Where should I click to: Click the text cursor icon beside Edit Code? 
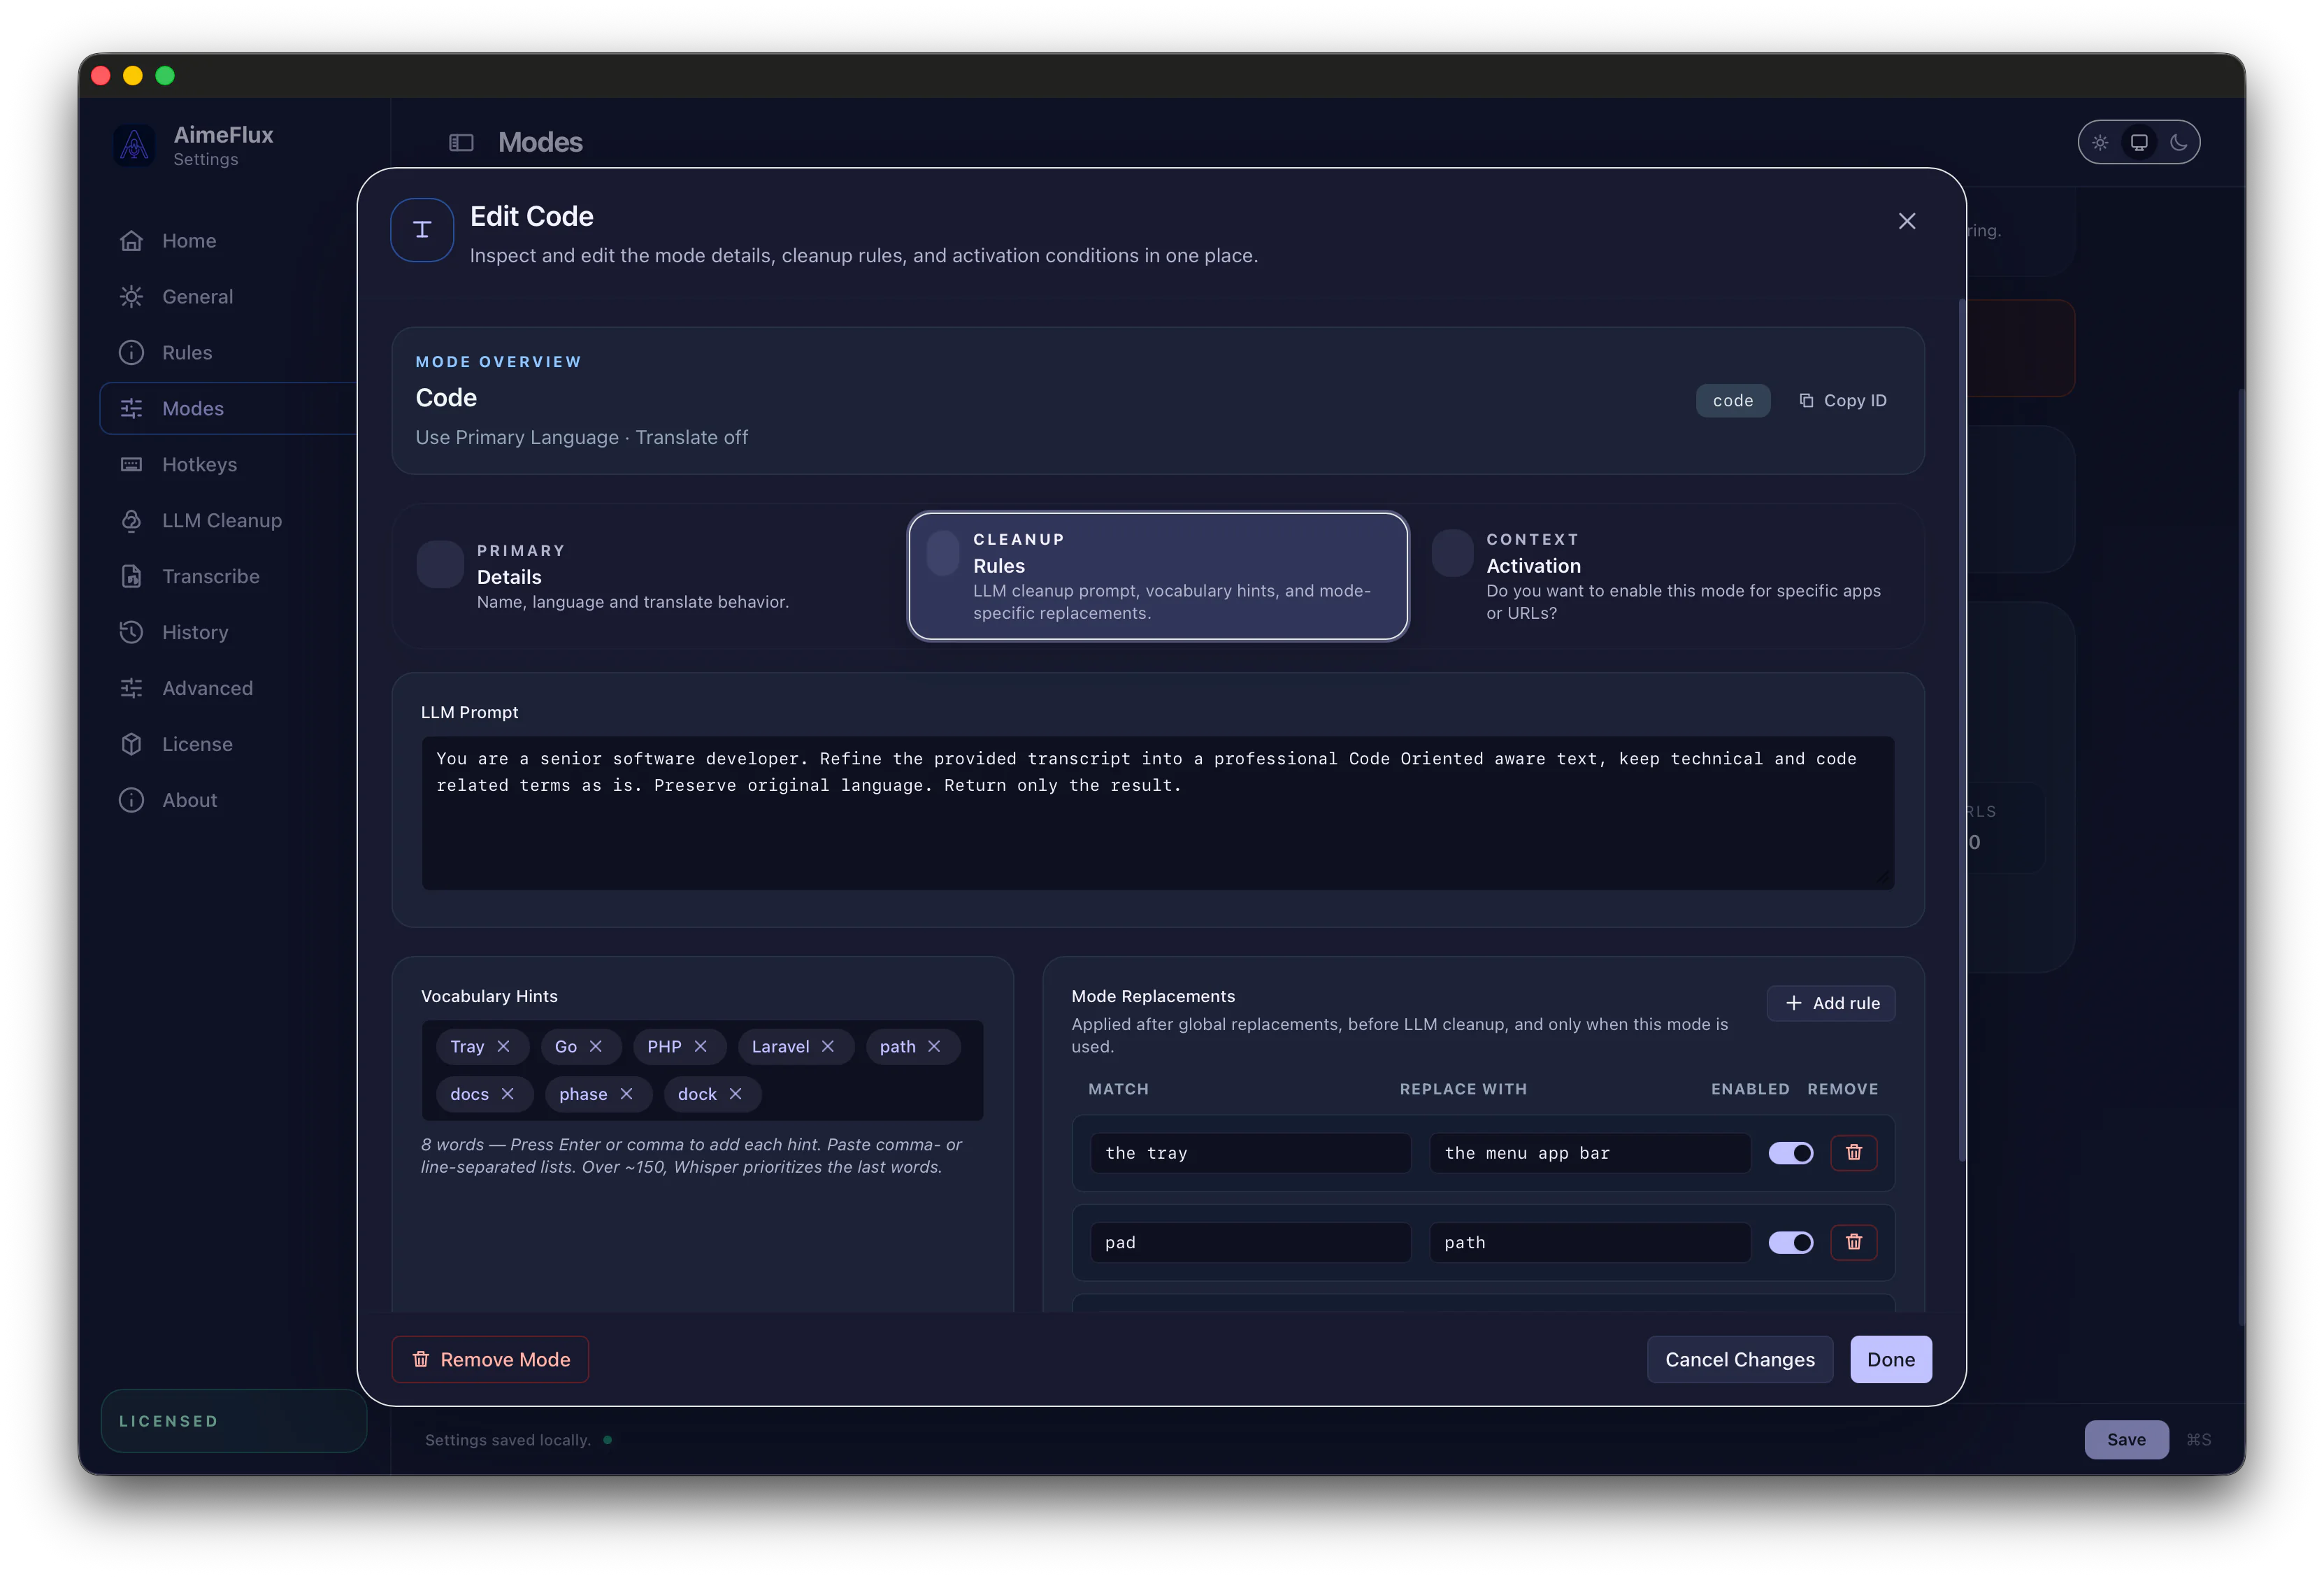[x=422, y=230]
